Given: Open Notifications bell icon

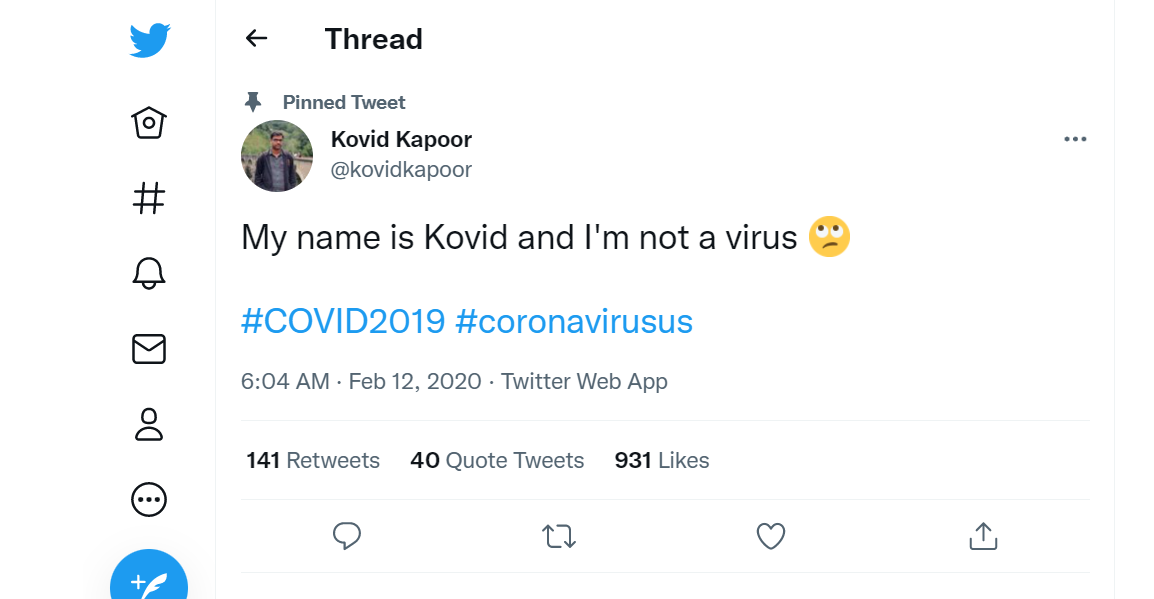Looking at the screenshot, I should [149, 273].
